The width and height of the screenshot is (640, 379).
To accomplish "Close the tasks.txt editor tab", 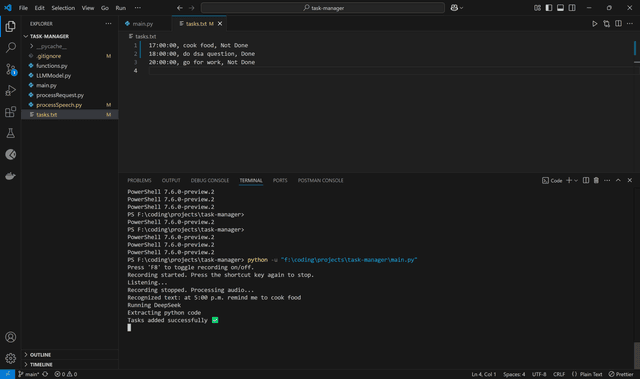I will coord(220,24).
